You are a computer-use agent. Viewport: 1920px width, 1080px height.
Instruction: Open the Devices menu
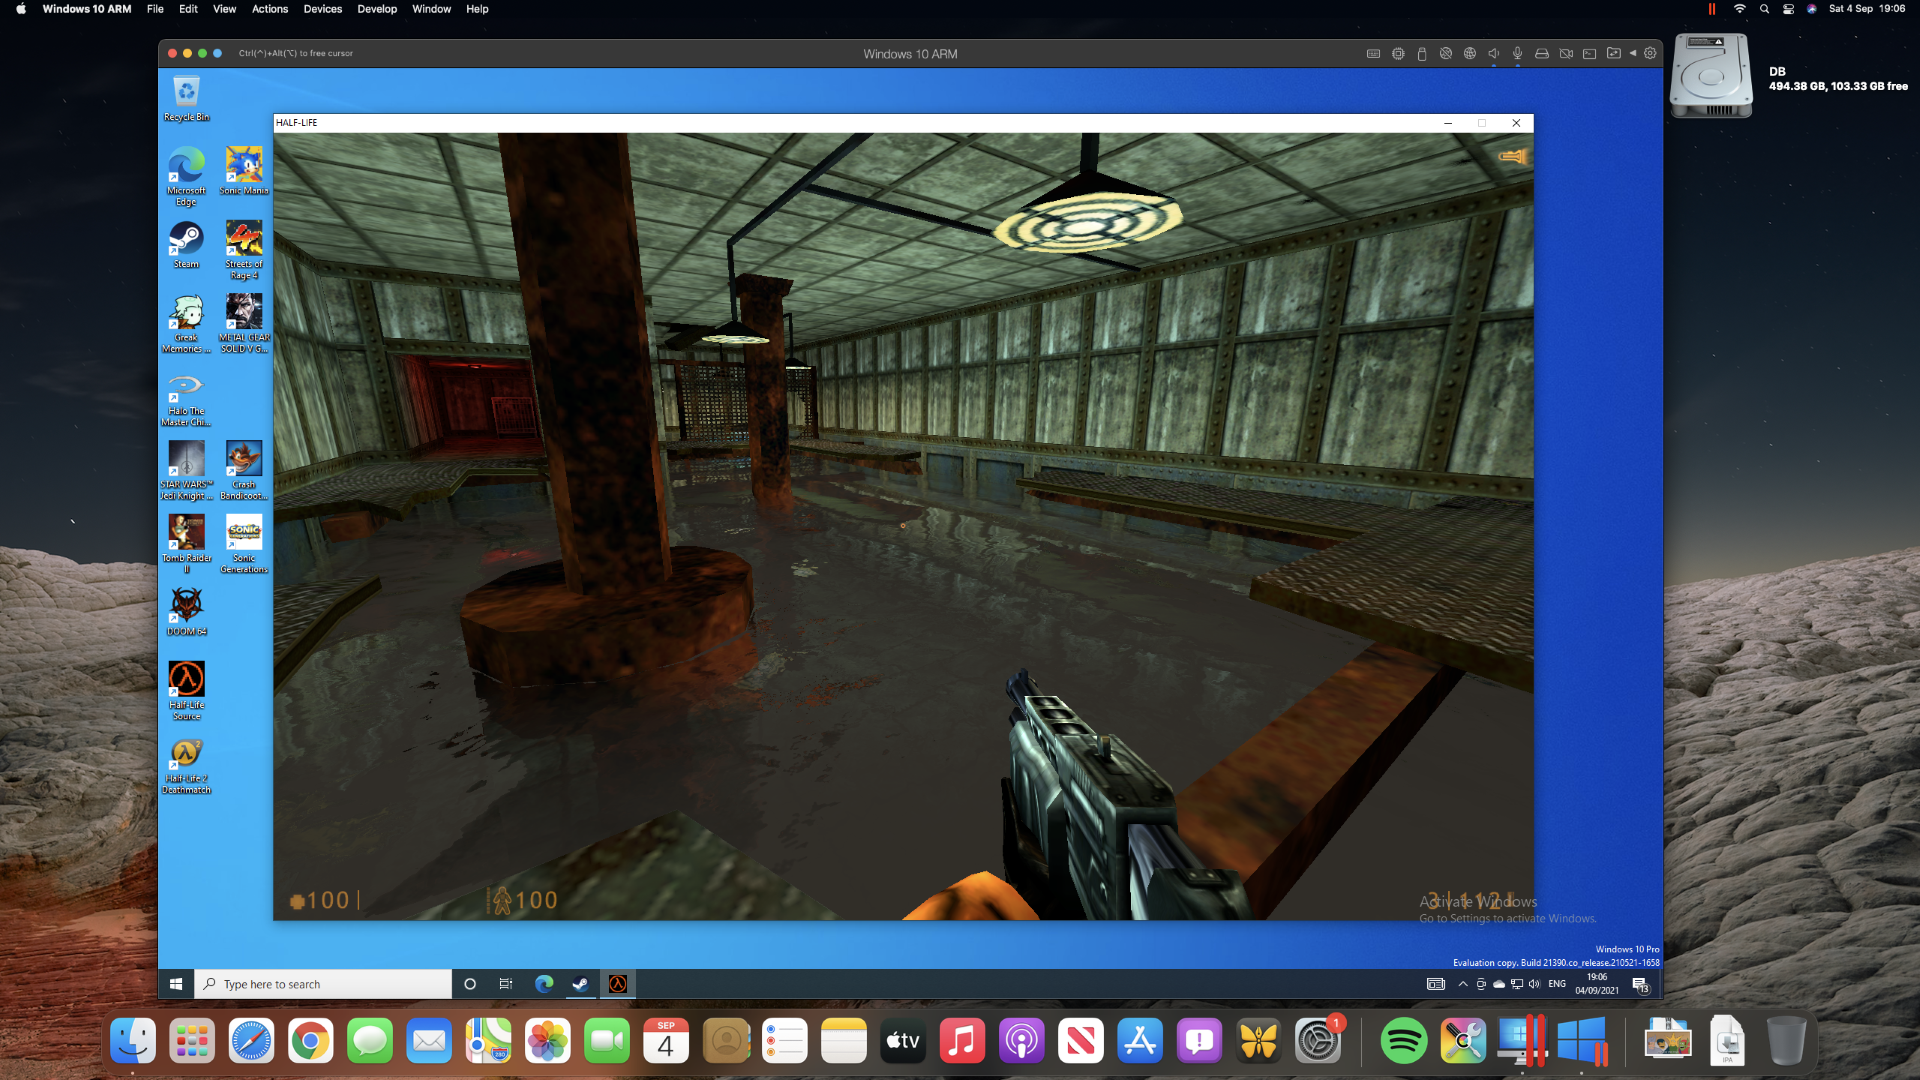point(323,9)
